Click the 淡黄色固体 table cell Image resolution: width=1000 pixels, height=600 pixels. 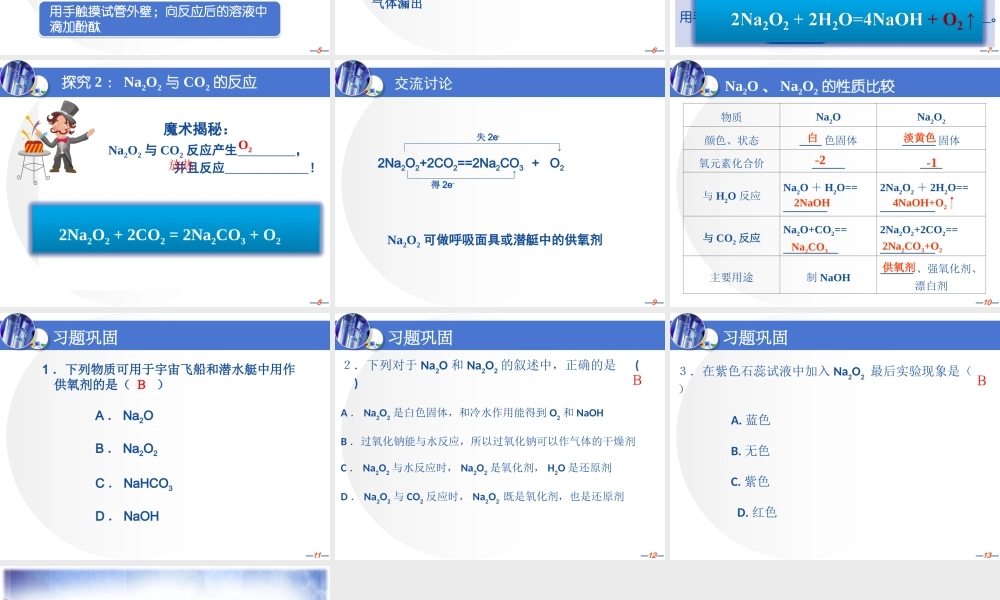click(x=931, y=140)
